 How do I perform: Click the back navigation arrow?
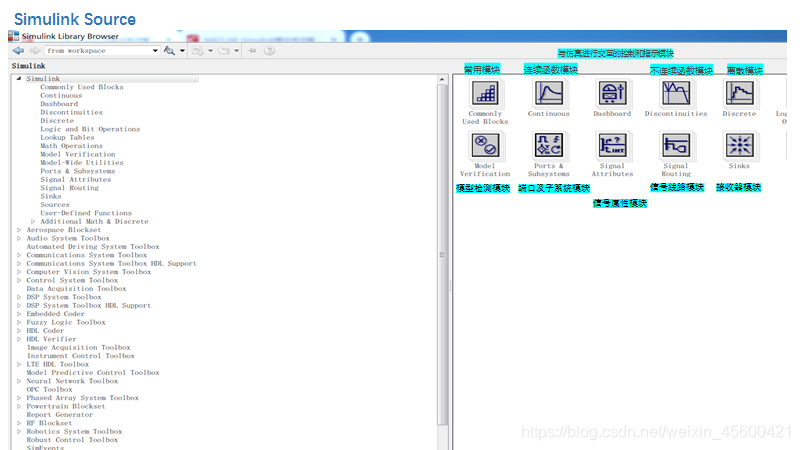[18, 51]
